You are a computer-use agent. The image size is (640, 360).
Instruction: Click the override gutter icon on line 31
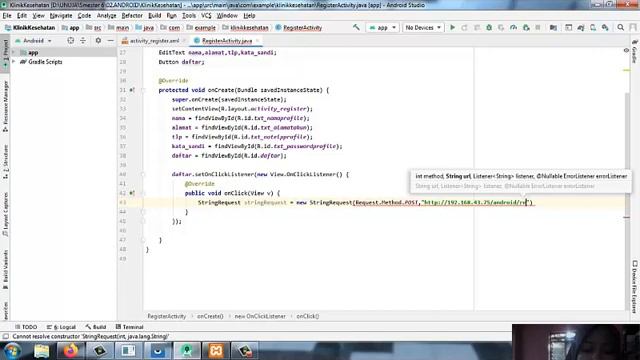coord(132,90)
